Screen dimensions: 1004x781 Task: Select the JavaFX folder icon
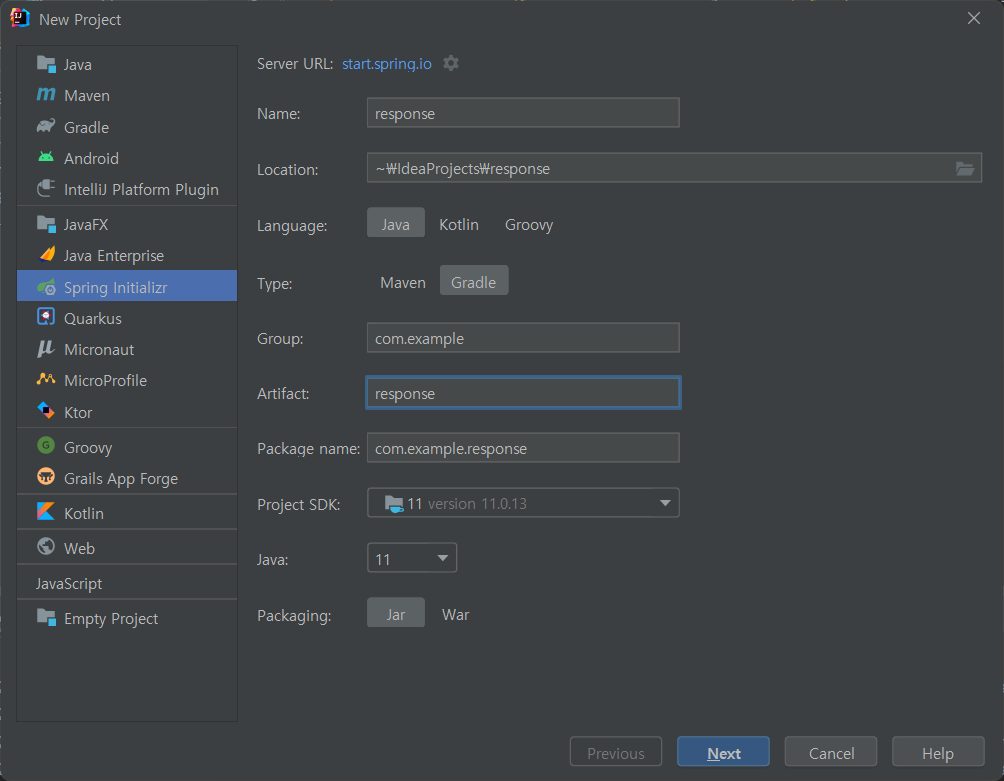click(46, 224)
